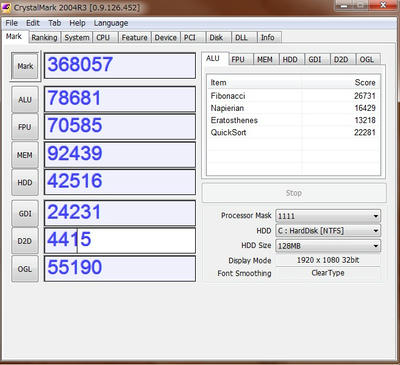Select the Fibonacci row in score list
This screenshot has width=400, height=365.
point(293,96)
